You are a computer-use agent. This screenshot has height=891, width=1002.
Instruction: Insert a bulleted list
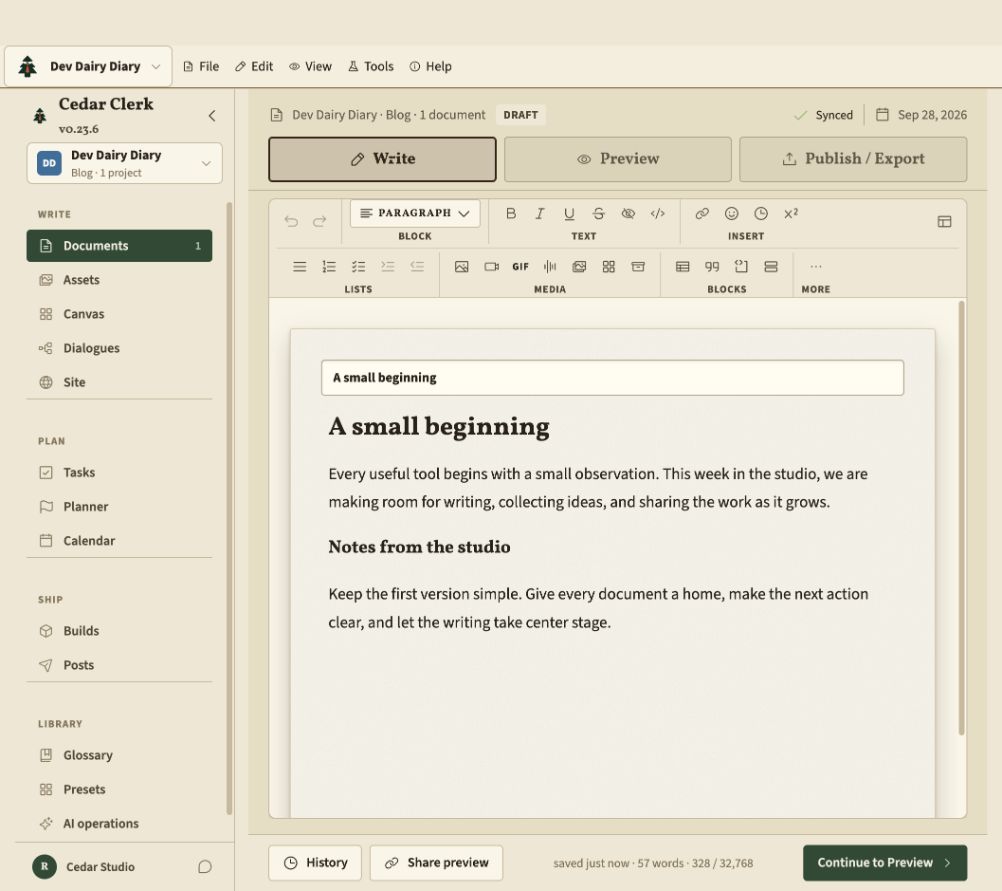coord(300,267)
